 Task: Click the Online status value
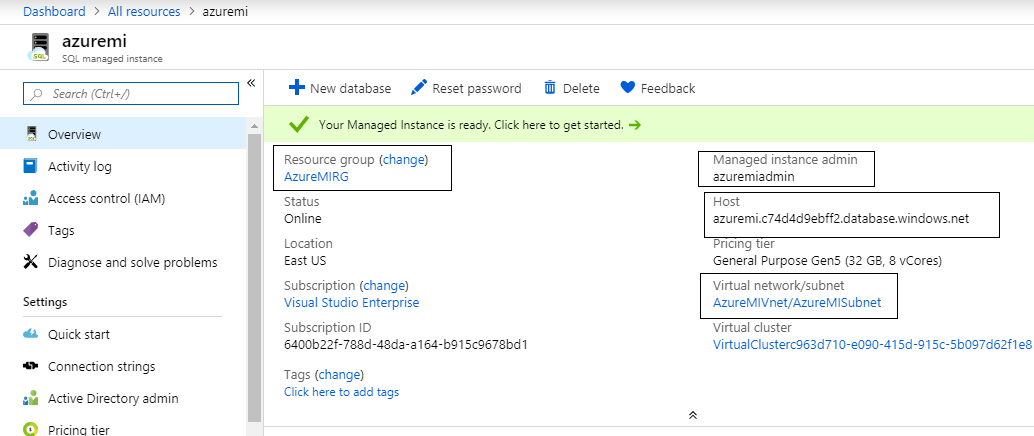pyautogui.click(x=303, y=219)
